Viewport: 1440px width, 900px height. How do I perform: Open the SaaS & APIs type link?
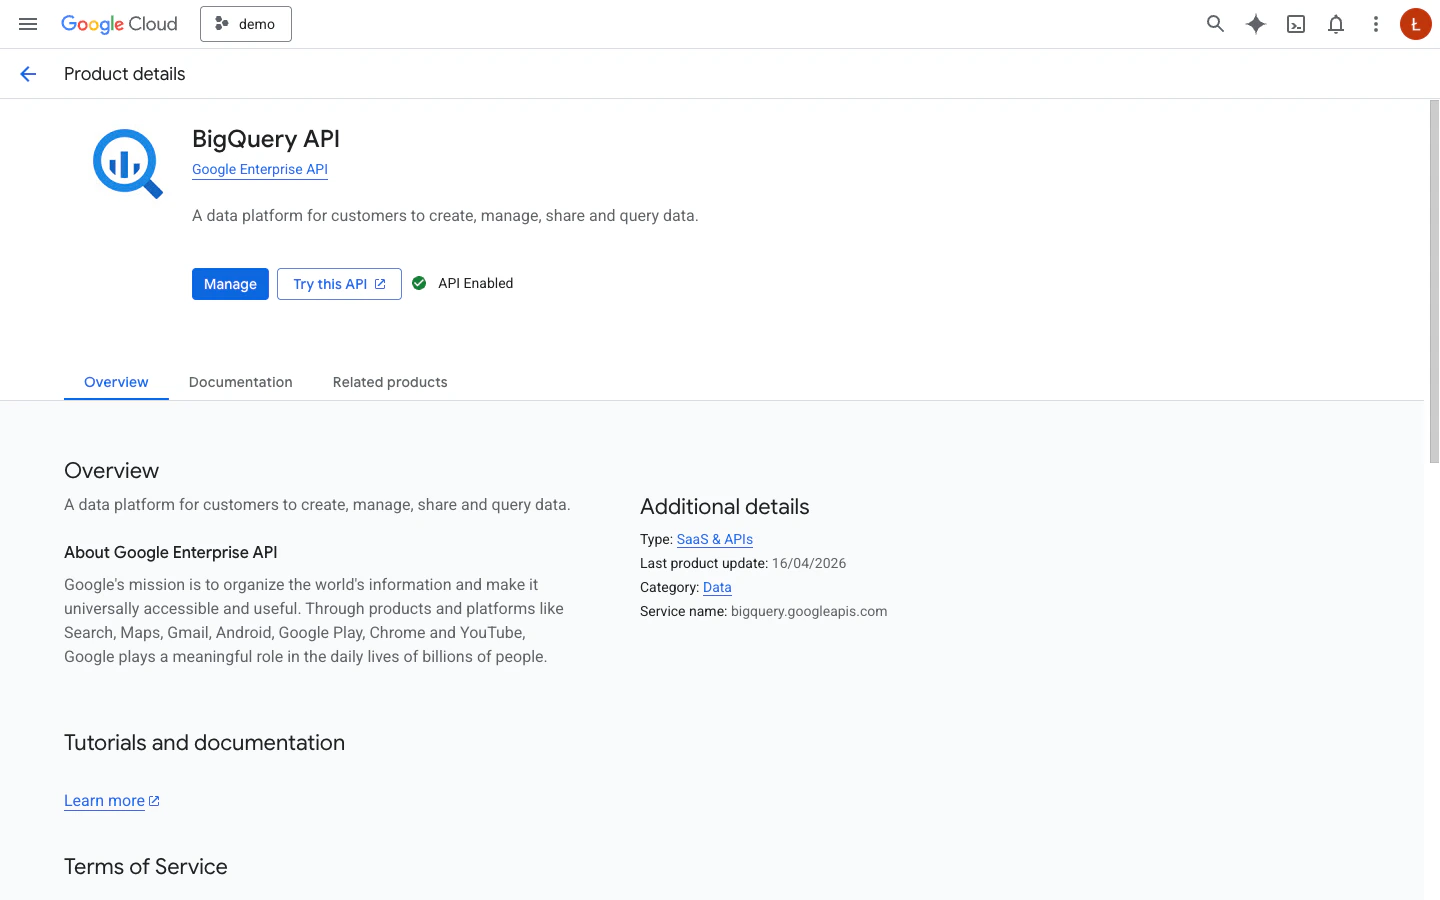(x=715, y=539)
